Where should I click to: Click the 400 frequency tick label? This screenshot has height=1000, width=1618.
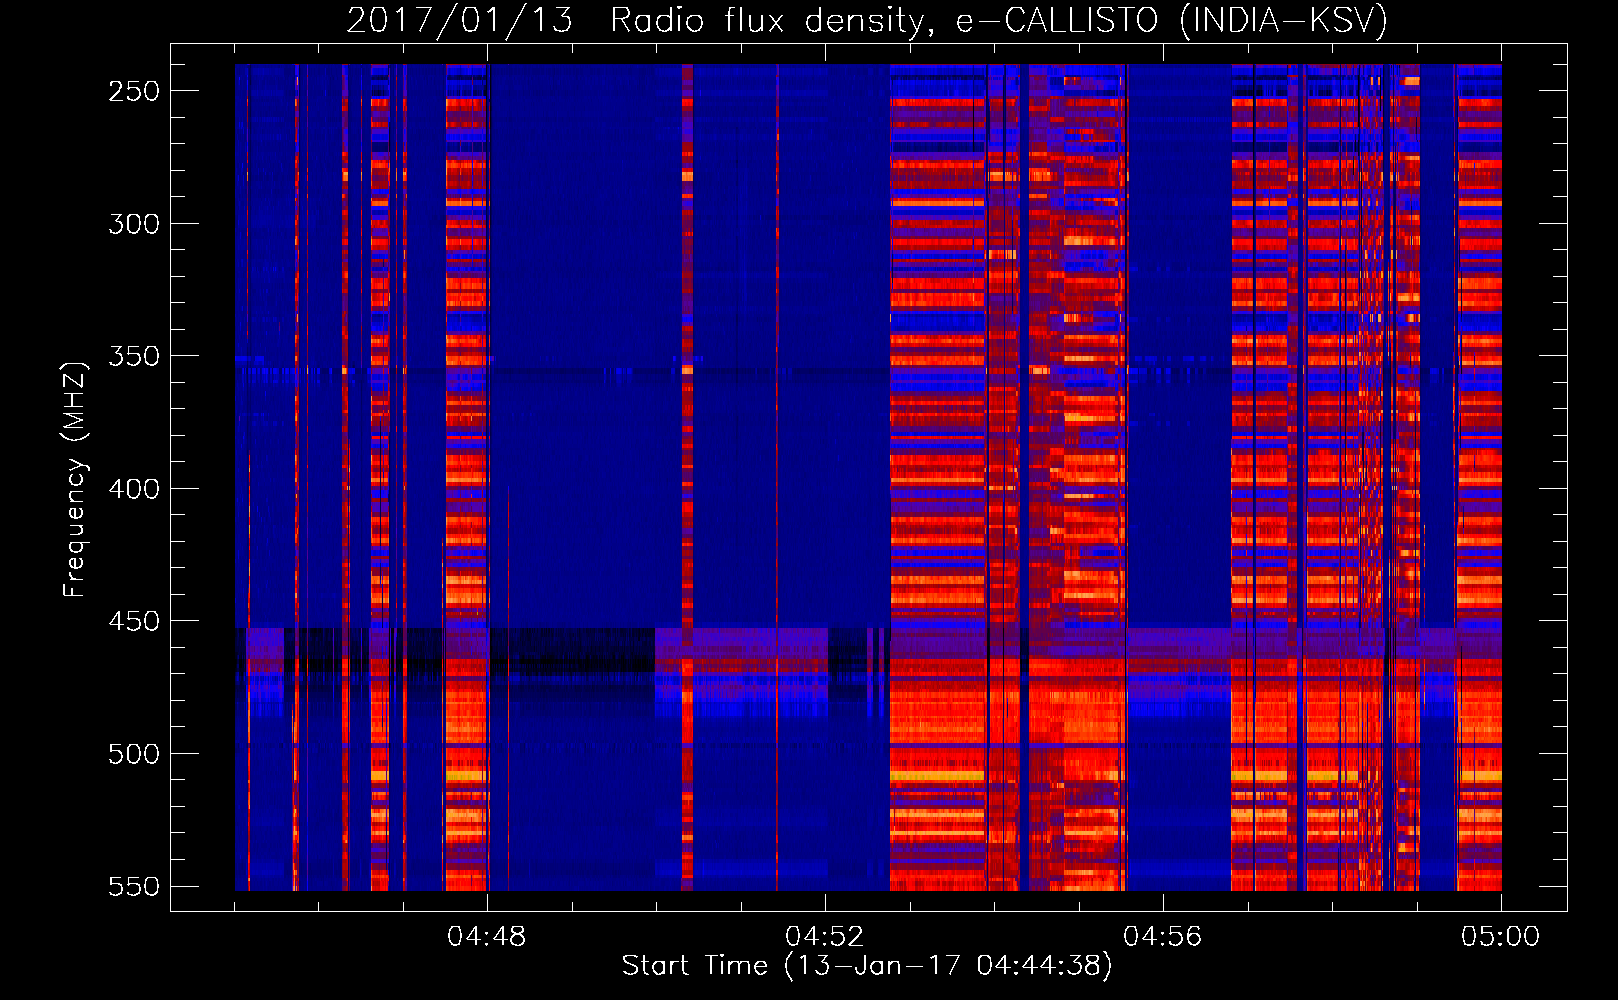134,489
